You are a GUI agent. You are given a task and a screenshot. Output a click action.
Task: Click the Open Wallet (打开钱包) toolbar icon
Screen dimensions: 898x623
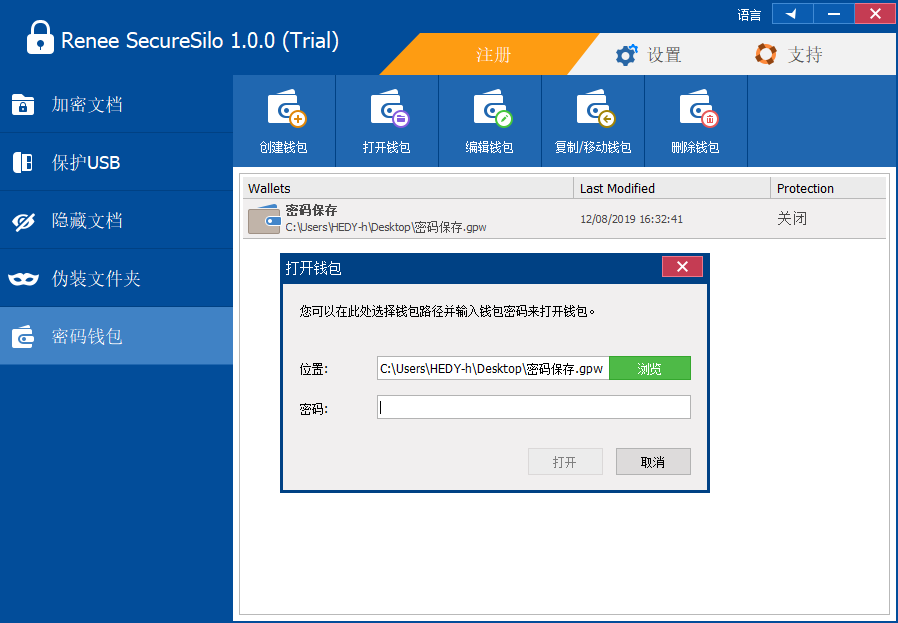click(390, 108)
